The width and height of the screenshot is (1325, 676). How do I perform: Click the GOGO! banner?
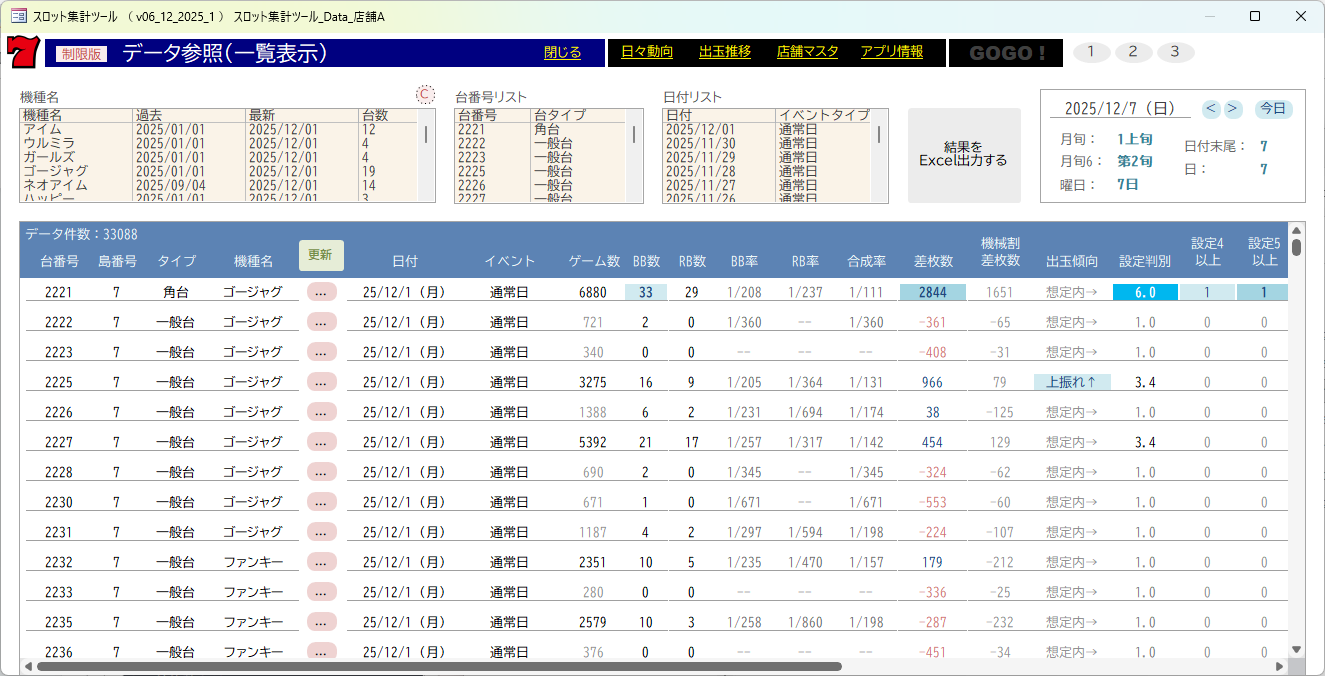[1006, 53]
